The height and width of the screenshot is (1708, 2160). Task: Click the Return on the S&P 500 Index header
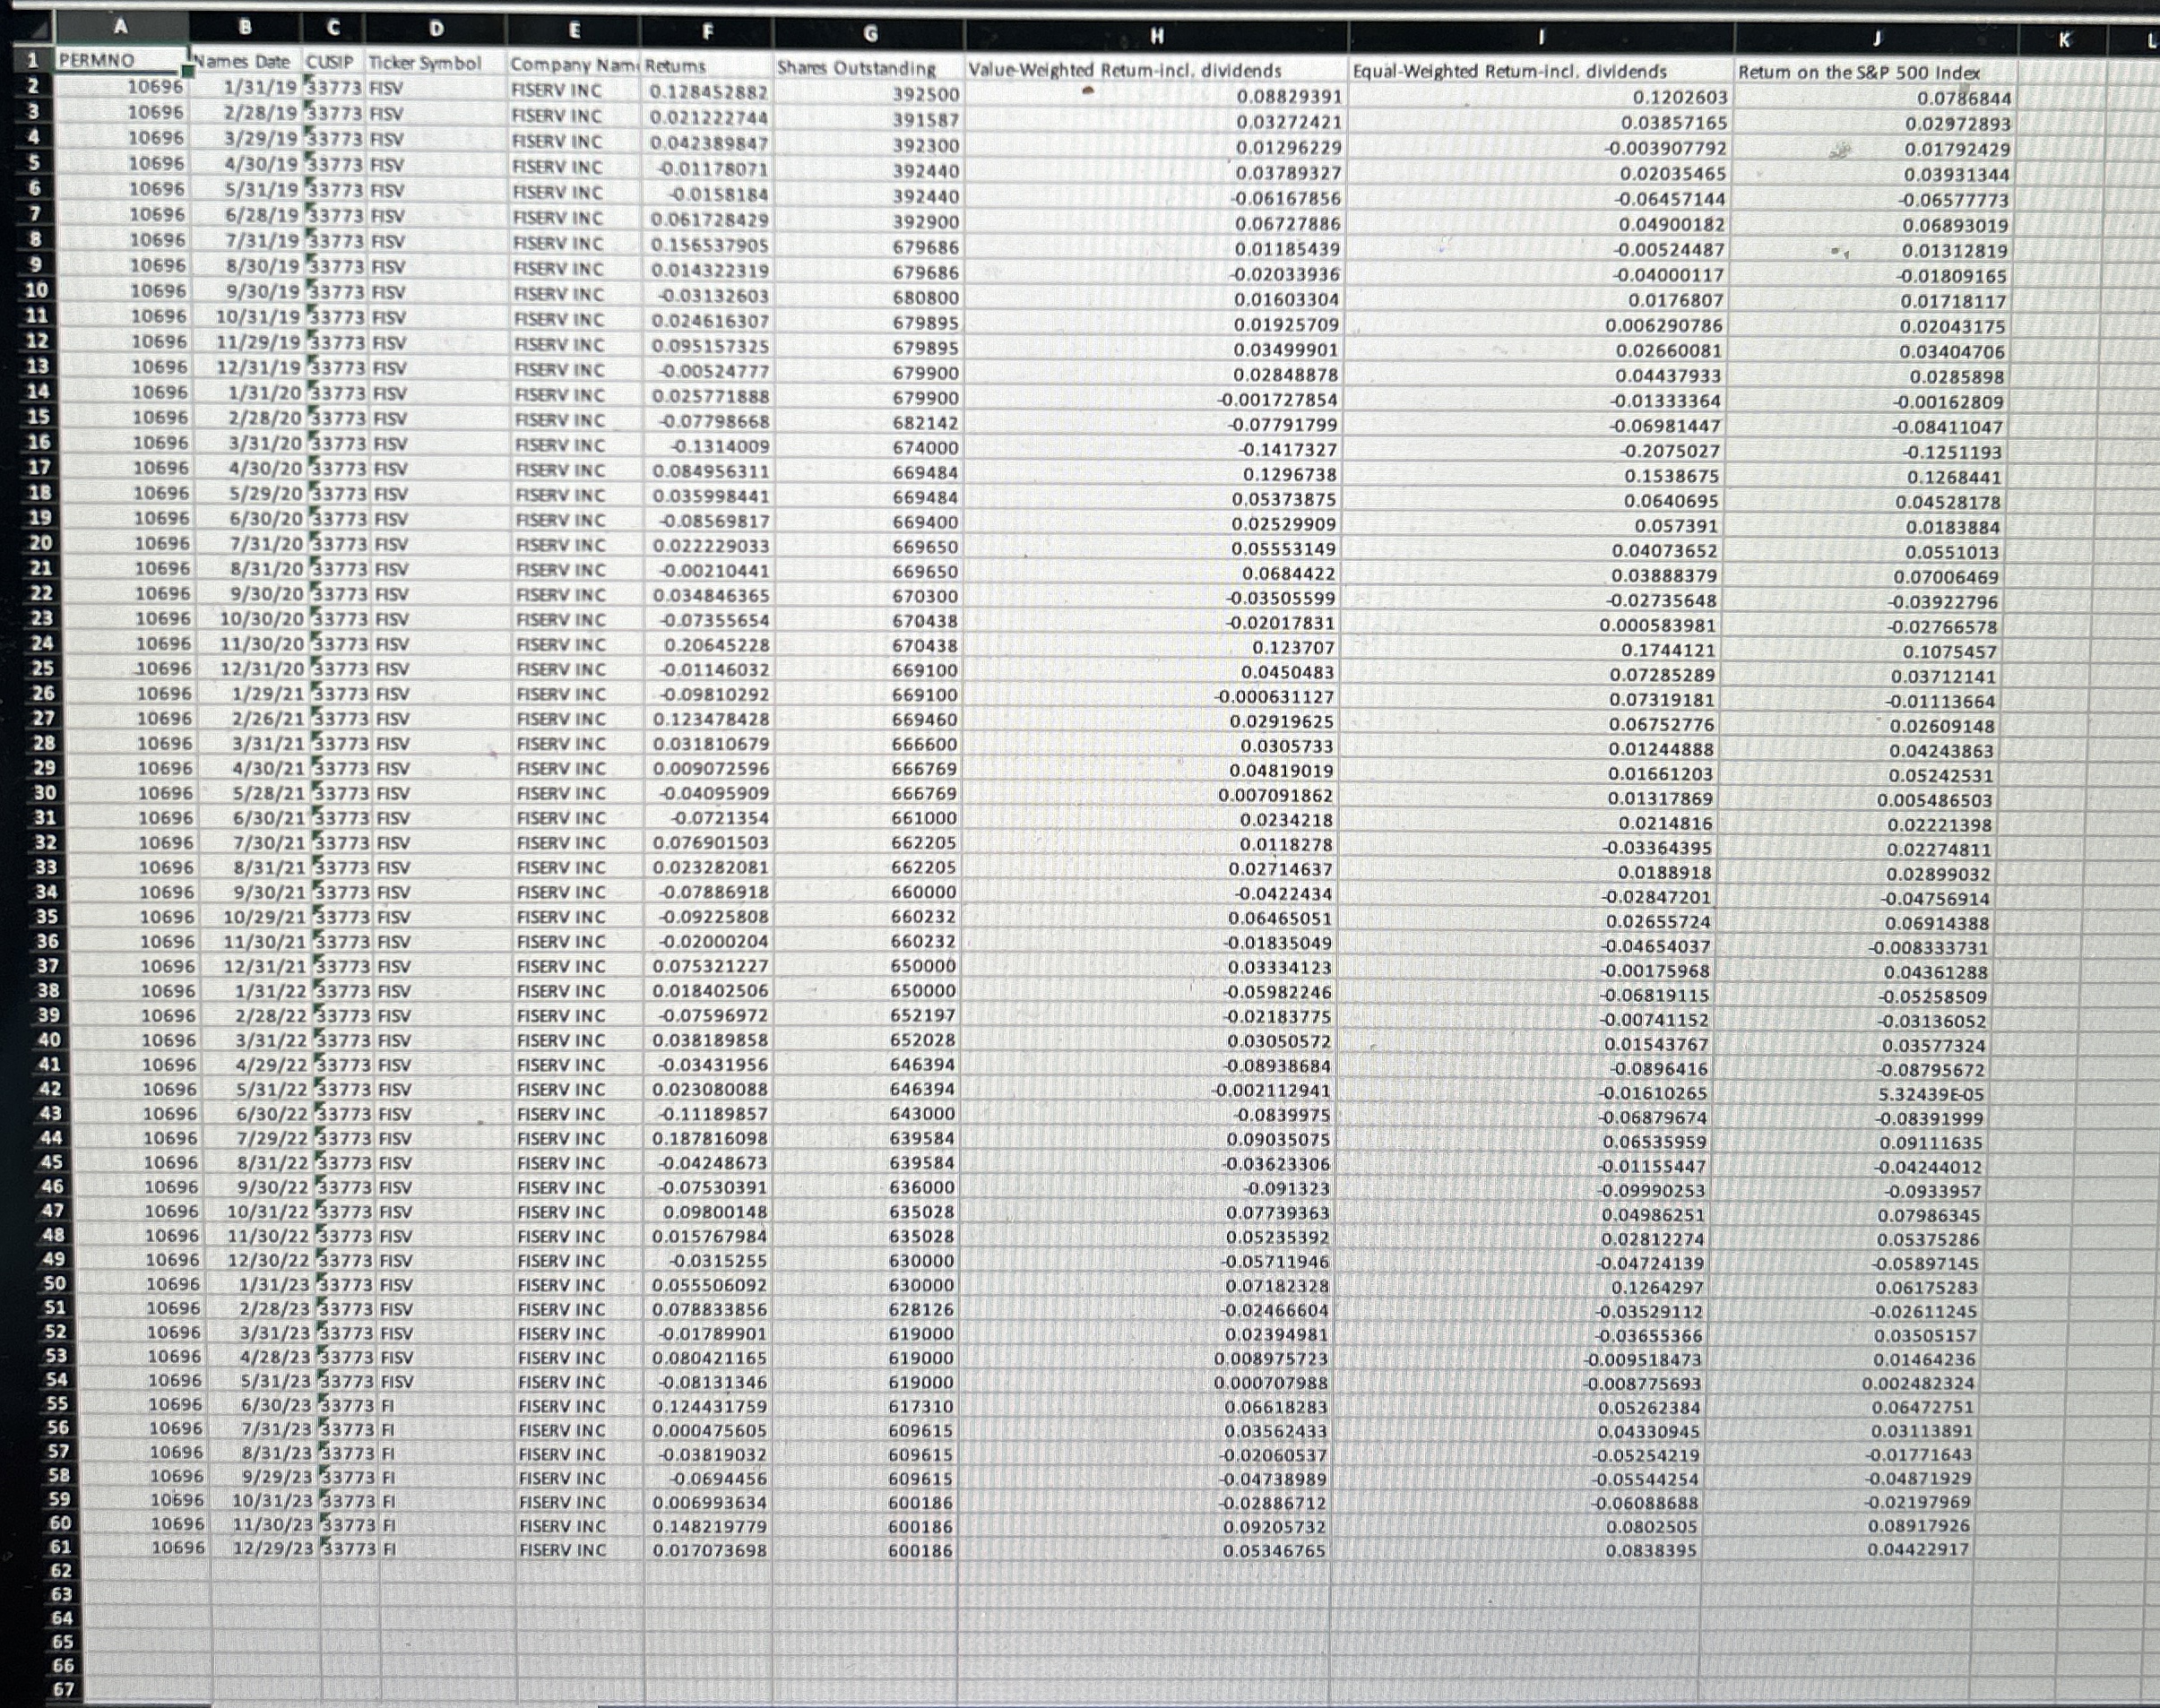point(1858,72)
